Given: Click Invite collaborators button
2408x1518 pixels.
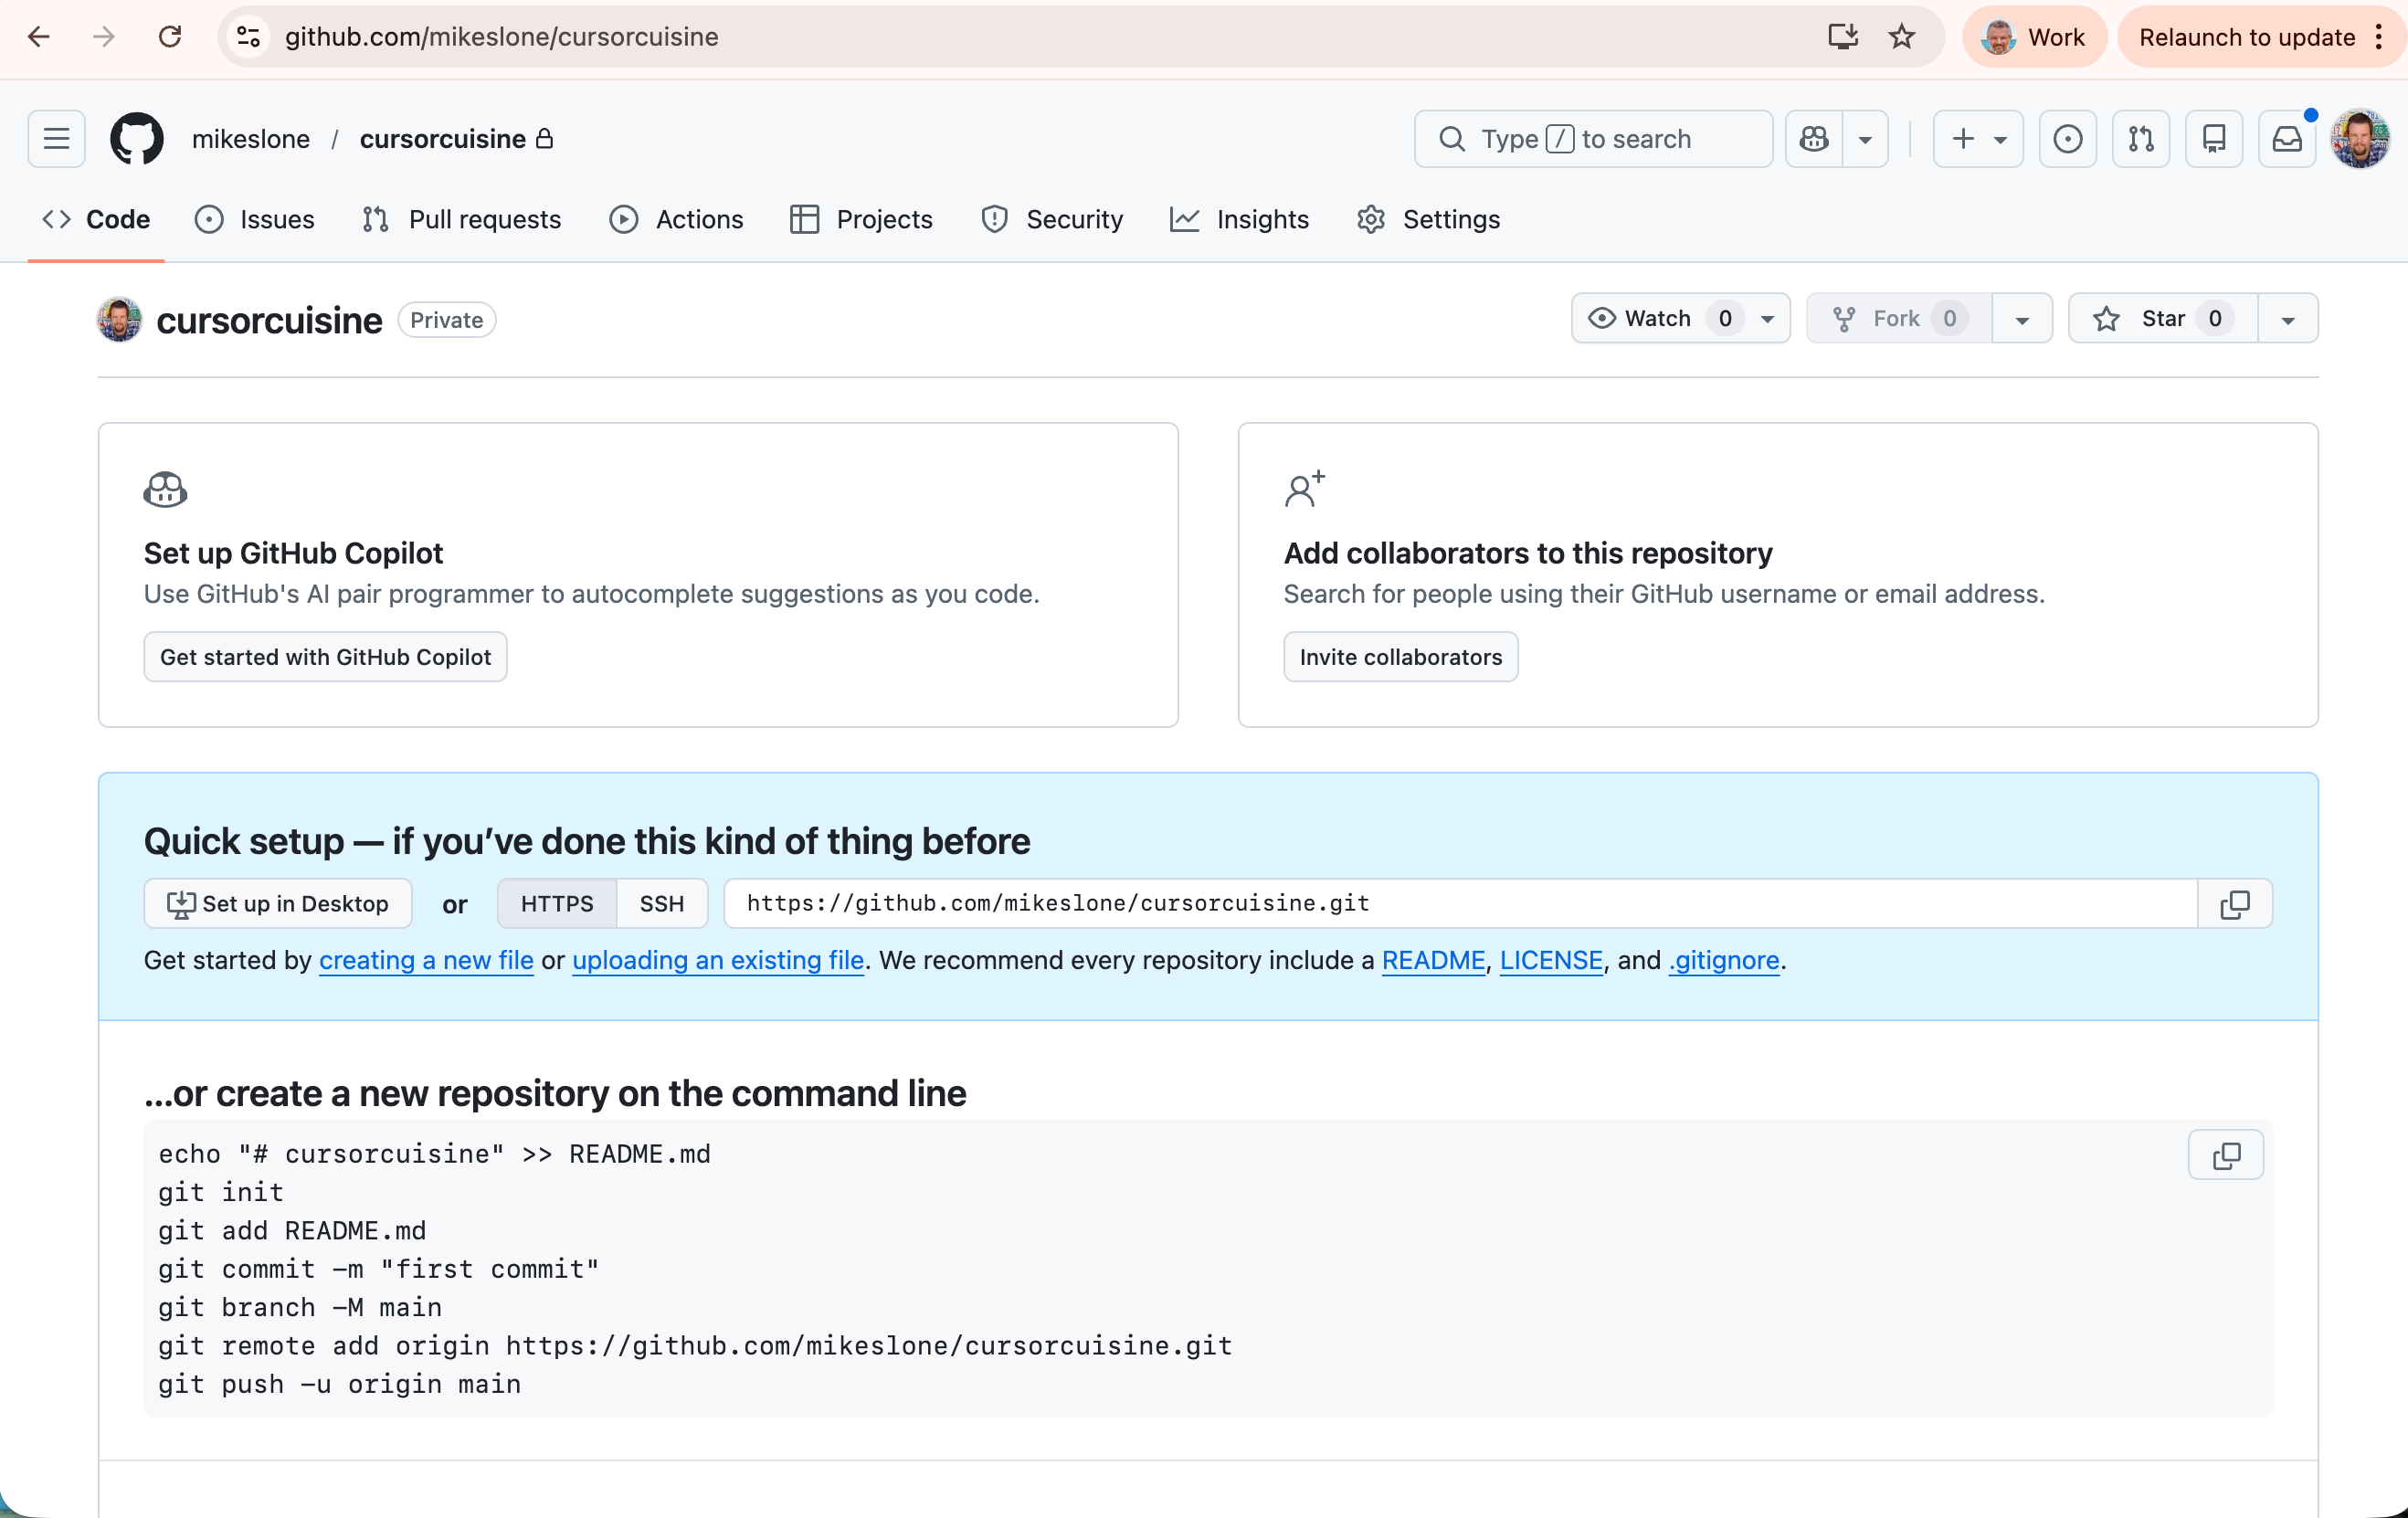Looking at the screenshot, I should point(1400,657).
